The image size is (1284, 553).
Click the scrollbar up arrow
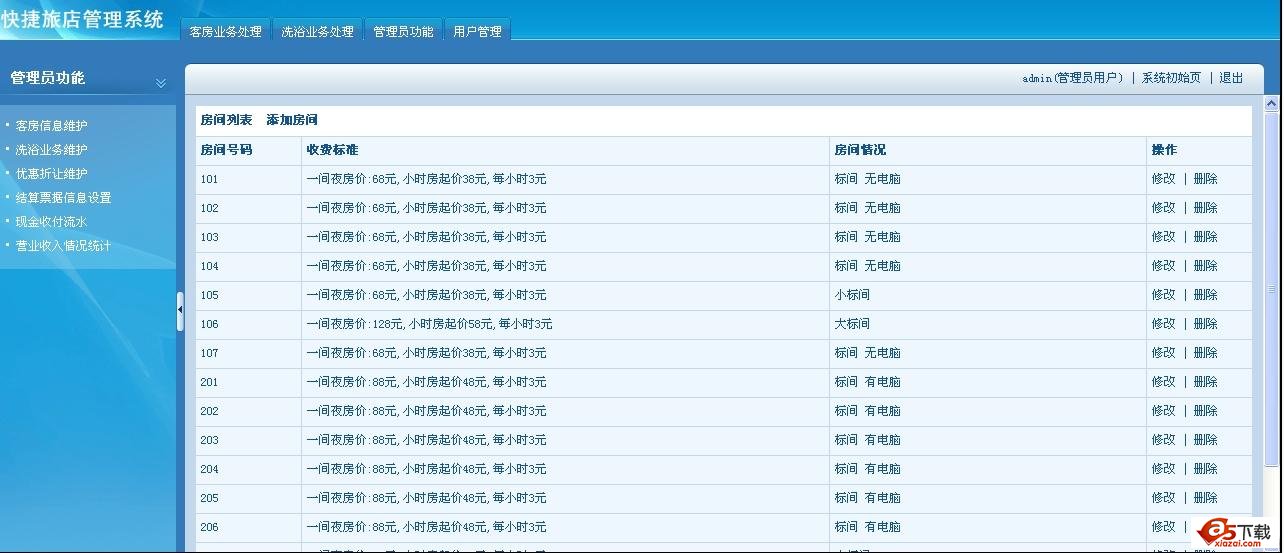(1271, 103)
